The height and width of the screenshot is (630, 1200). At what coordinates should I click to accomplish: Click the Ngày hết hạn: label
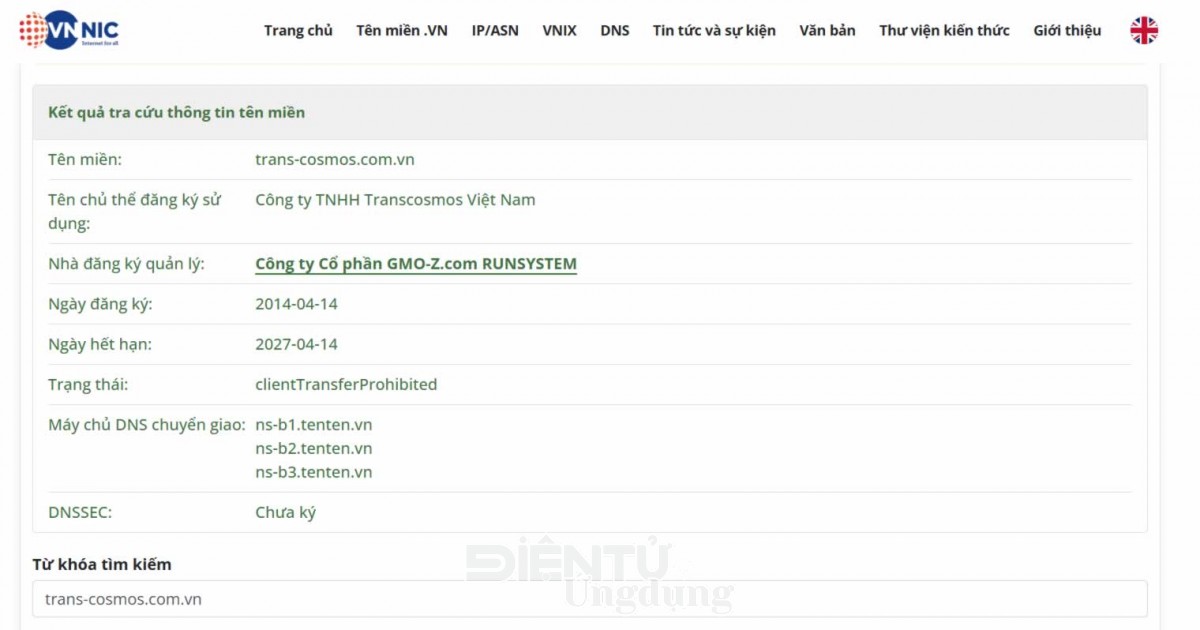[x=100, y=344]
